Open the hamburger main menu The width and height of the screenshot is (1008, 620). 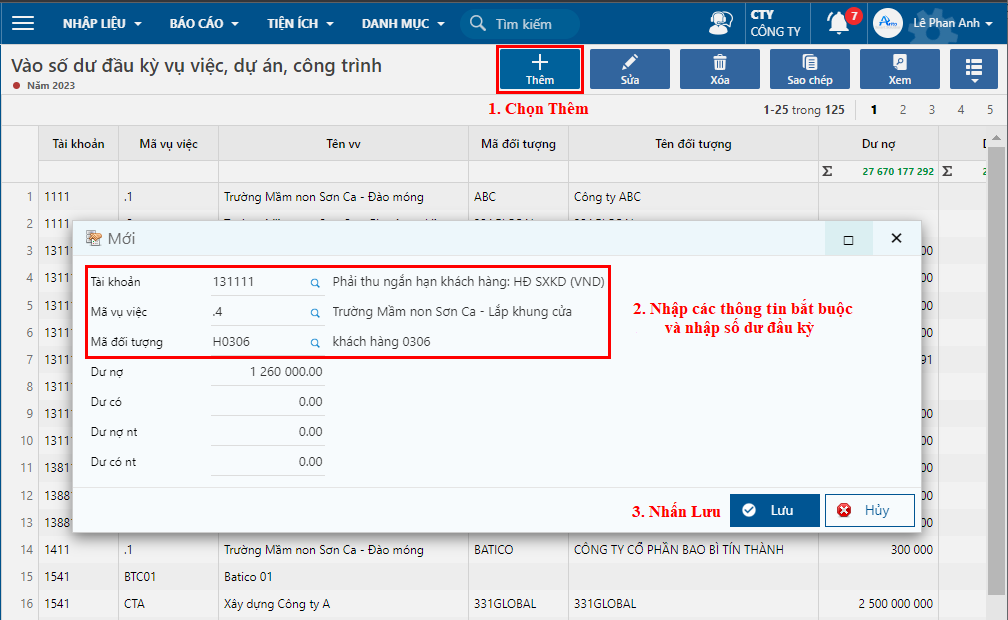[x=22, y=23]
